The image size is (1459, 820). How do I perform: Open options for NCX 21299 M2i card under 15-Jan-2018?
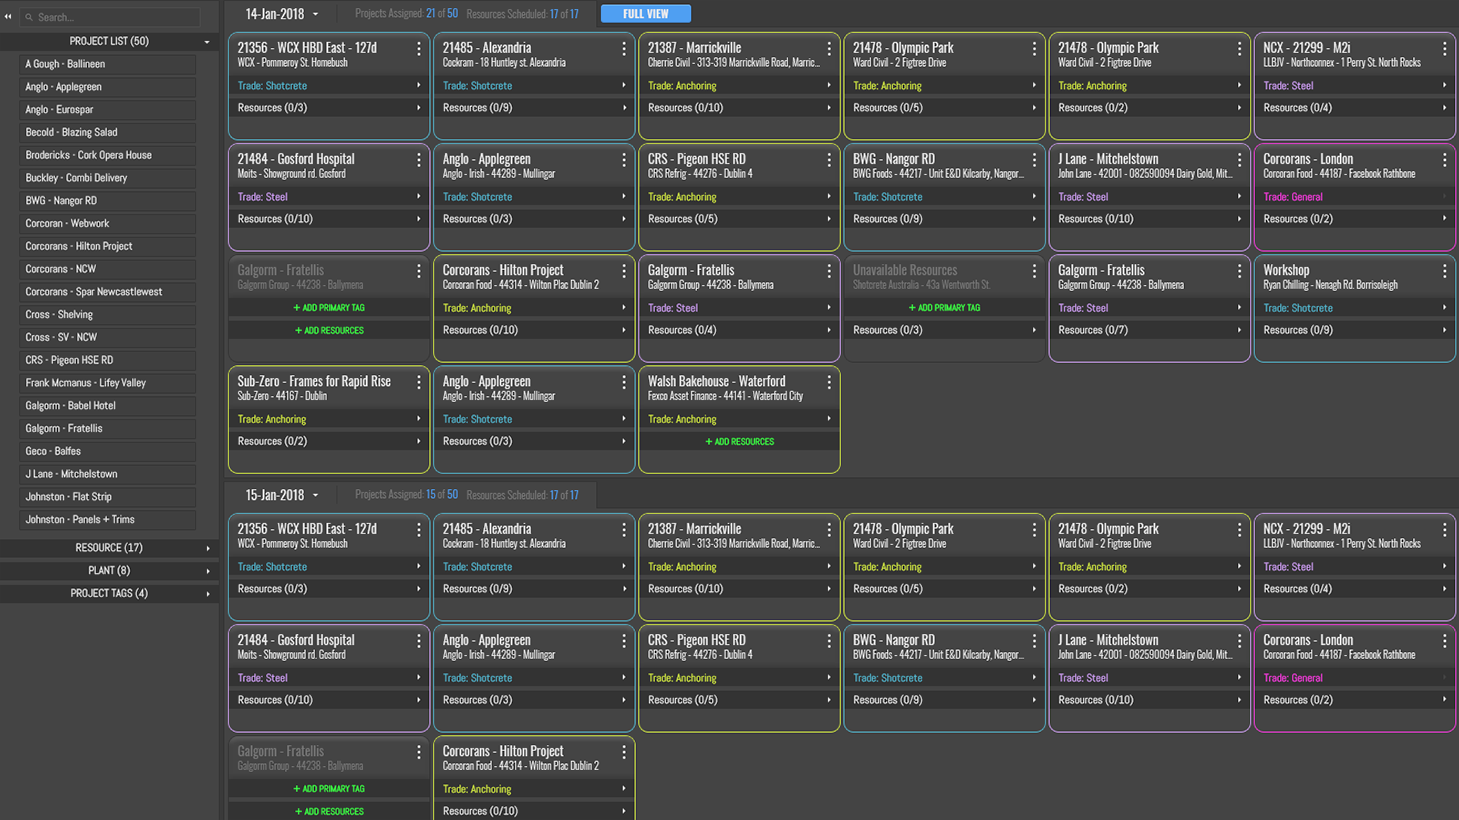coord(1444,530)
